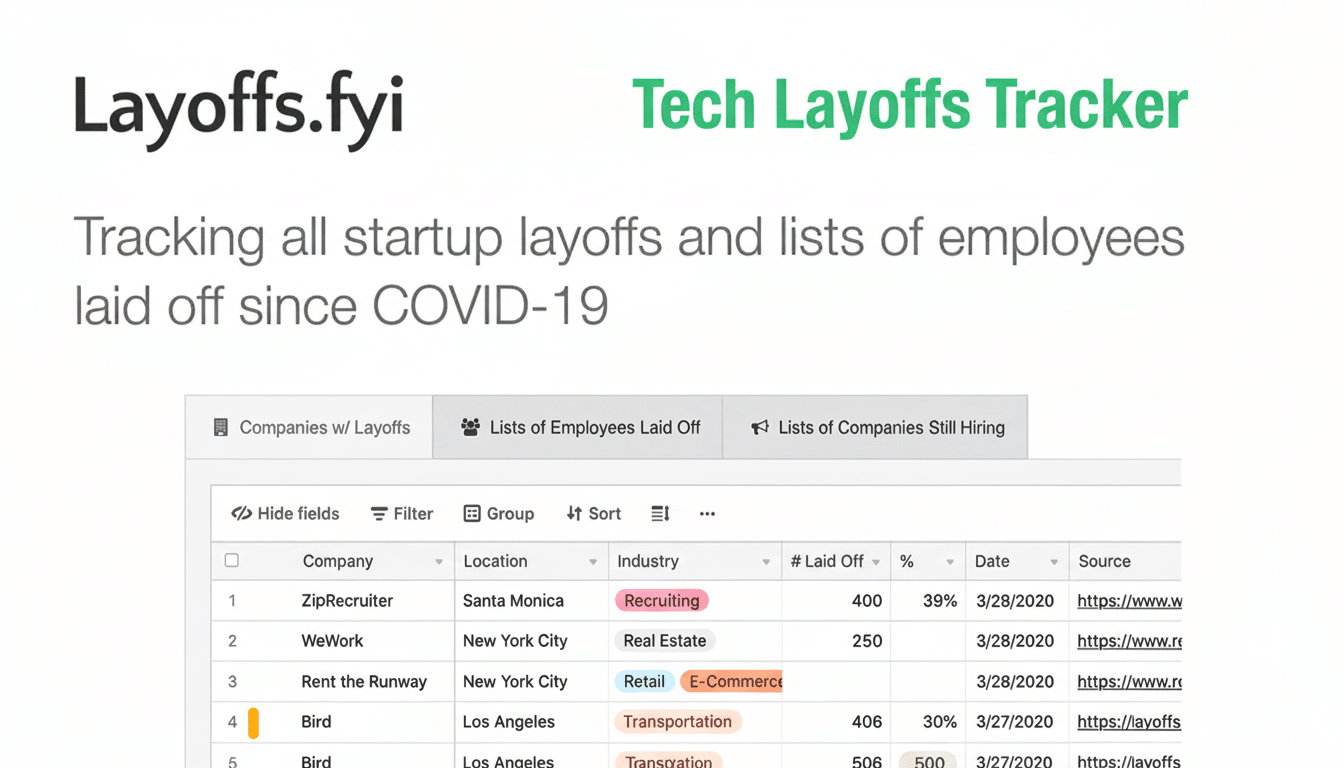Screen dimensions: 1344x768
Task: Select the Companies w/ Layoffs tab
Action: (x=310, y=426)
